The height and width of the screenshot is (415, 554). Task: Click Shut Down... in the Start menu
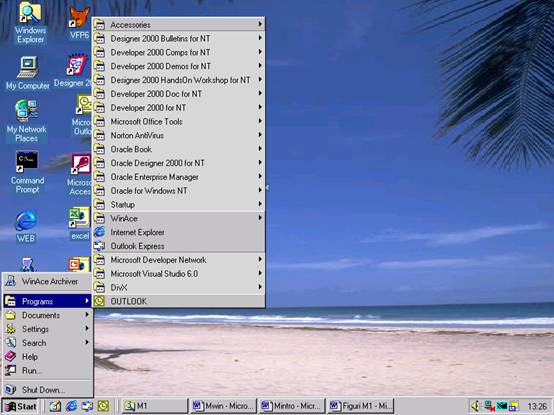[48, 390]
